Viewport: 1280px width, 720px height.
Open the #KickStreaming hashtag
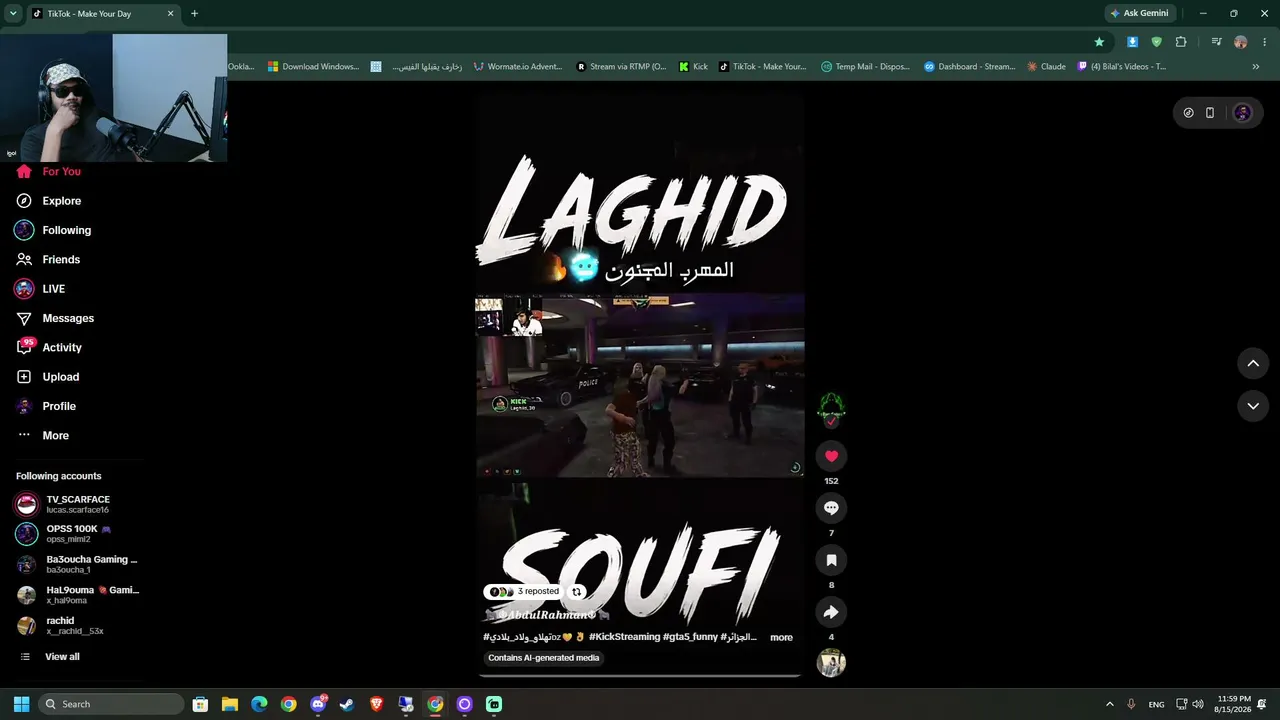coord(625,637)
